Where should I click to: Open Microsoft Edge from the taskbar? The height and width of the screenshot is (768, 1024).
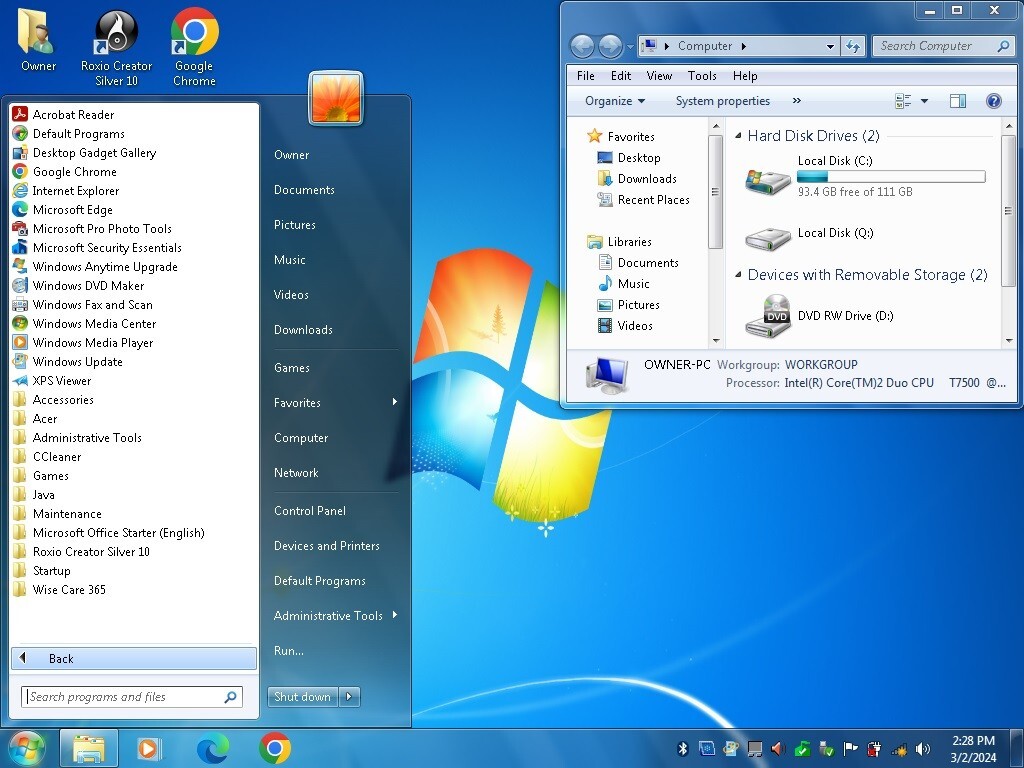[x=213, y=748]
